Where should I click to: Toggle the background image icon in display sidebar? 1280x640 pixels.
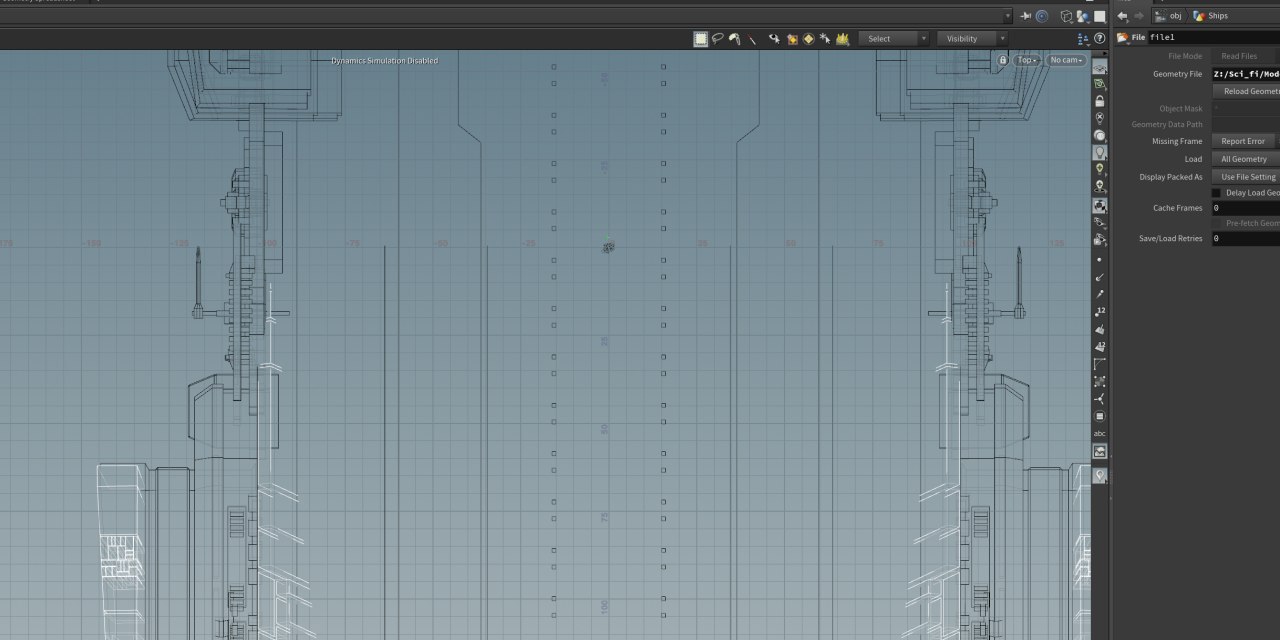1100,452
